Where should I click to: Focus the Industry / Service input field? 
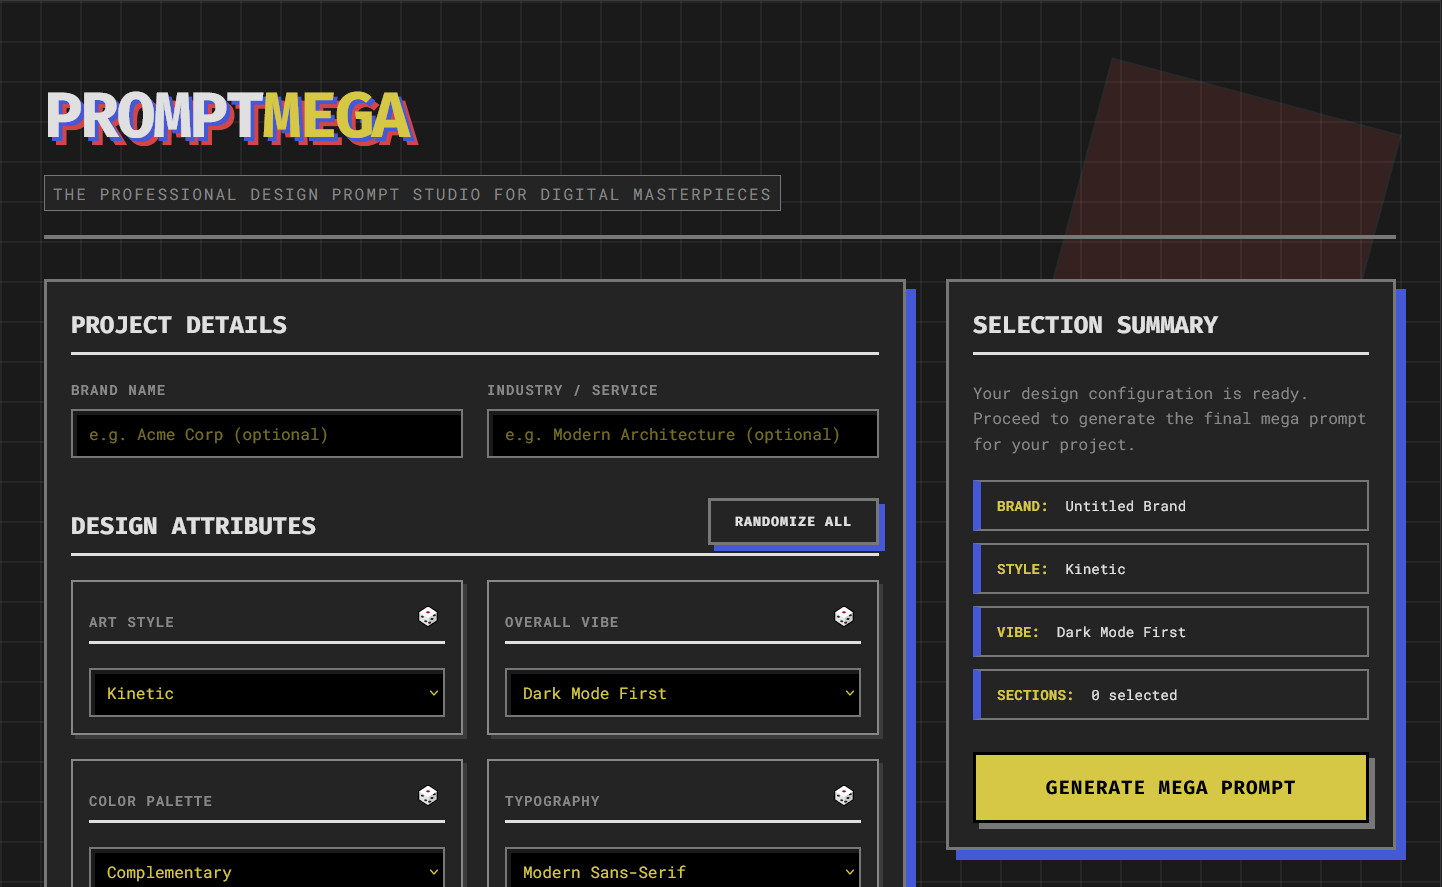(x=683, y=434)
